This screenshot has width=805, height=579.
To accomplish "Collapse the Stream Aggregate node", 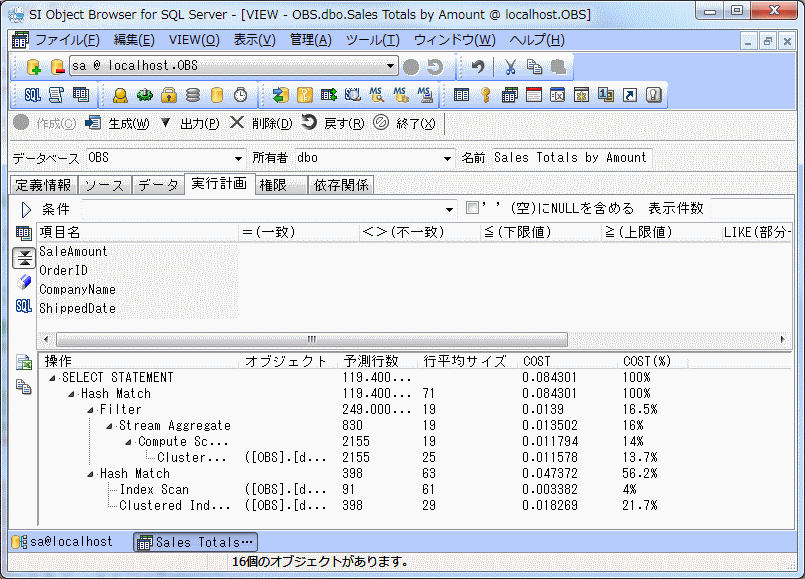I will pyautogui.click(x=109, y=426).
